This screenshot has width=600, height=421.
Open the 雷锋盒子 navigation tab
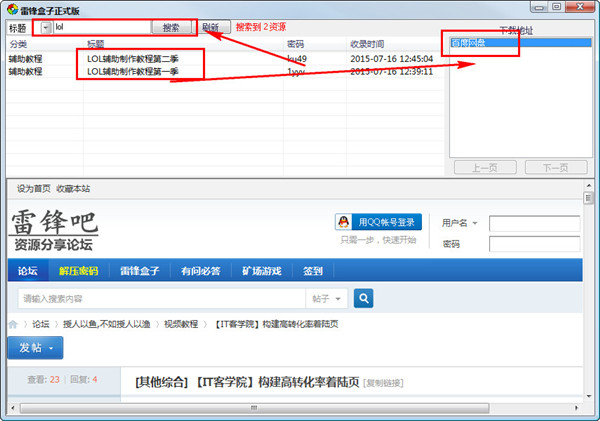point(140,271)
